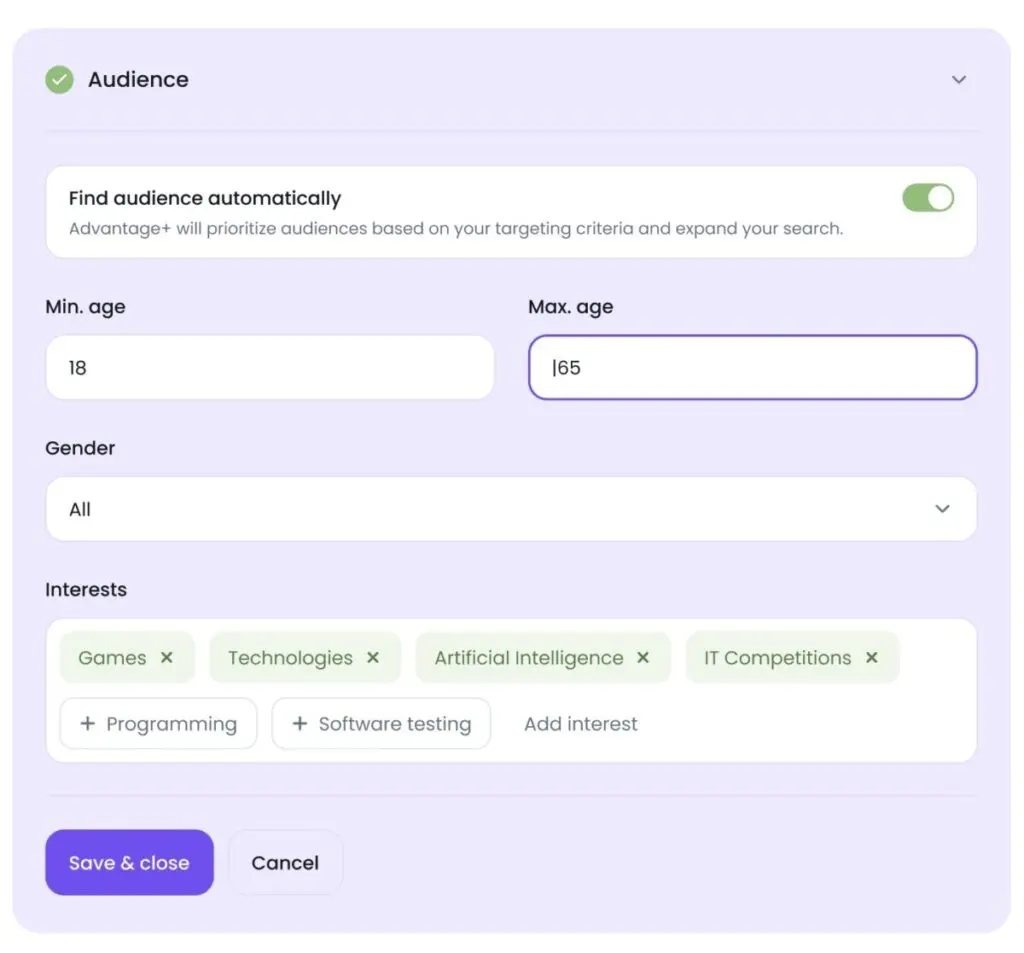Open the Gender dropdown

point(511,509)
